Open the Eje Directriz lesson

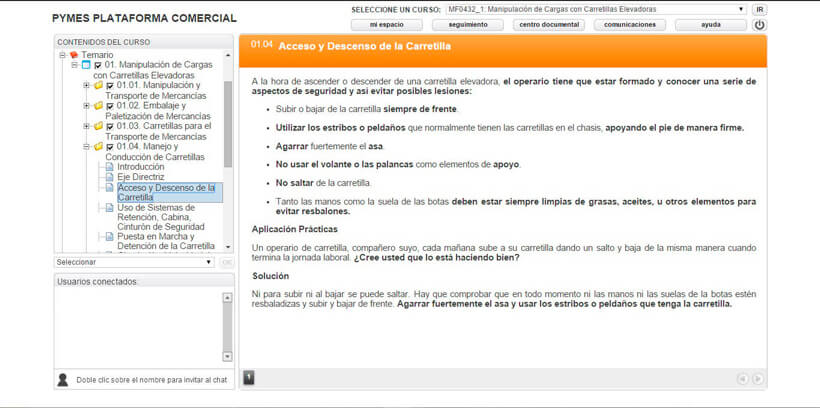[141, 177]
